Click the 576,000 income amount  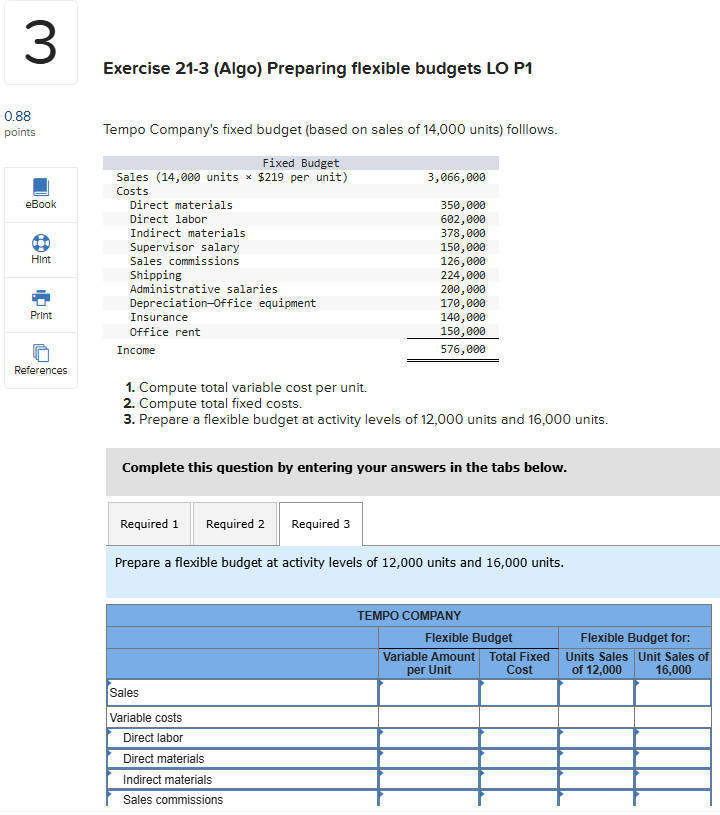click(x=463, y=349)
